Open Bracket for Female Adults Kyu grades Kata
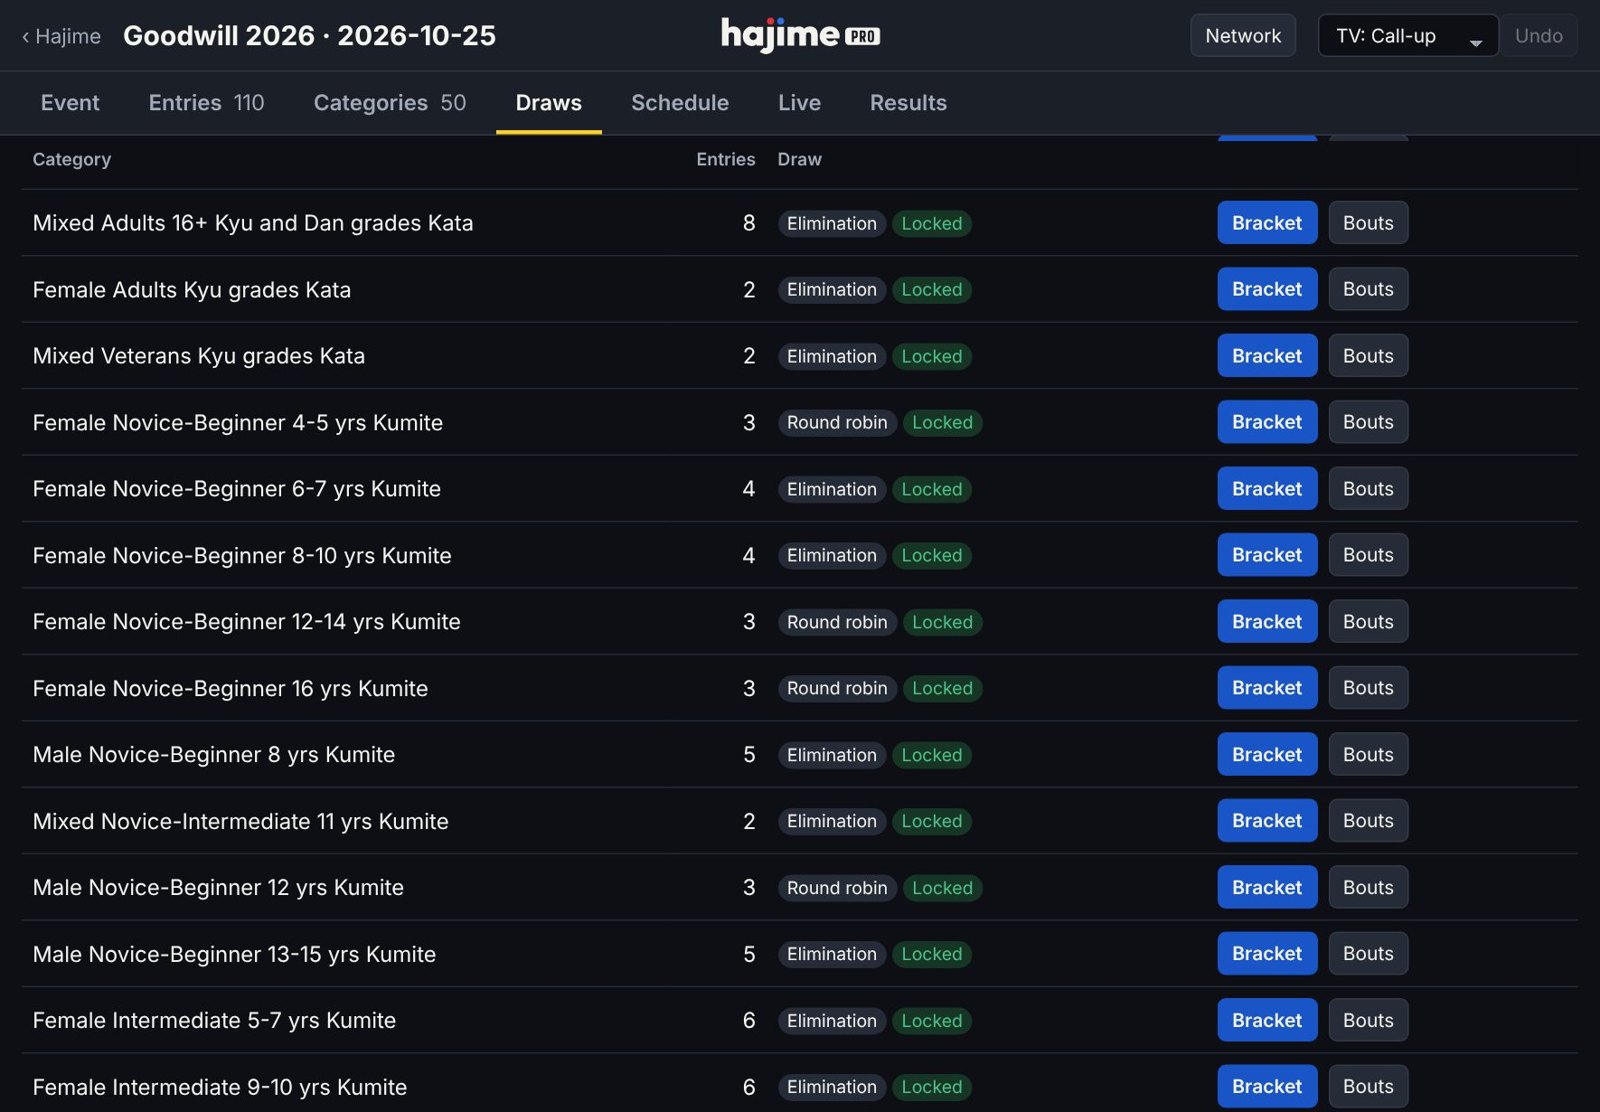Image resolution: width=1600 pixels, height=1112 pixels. tap(1267, 289)
